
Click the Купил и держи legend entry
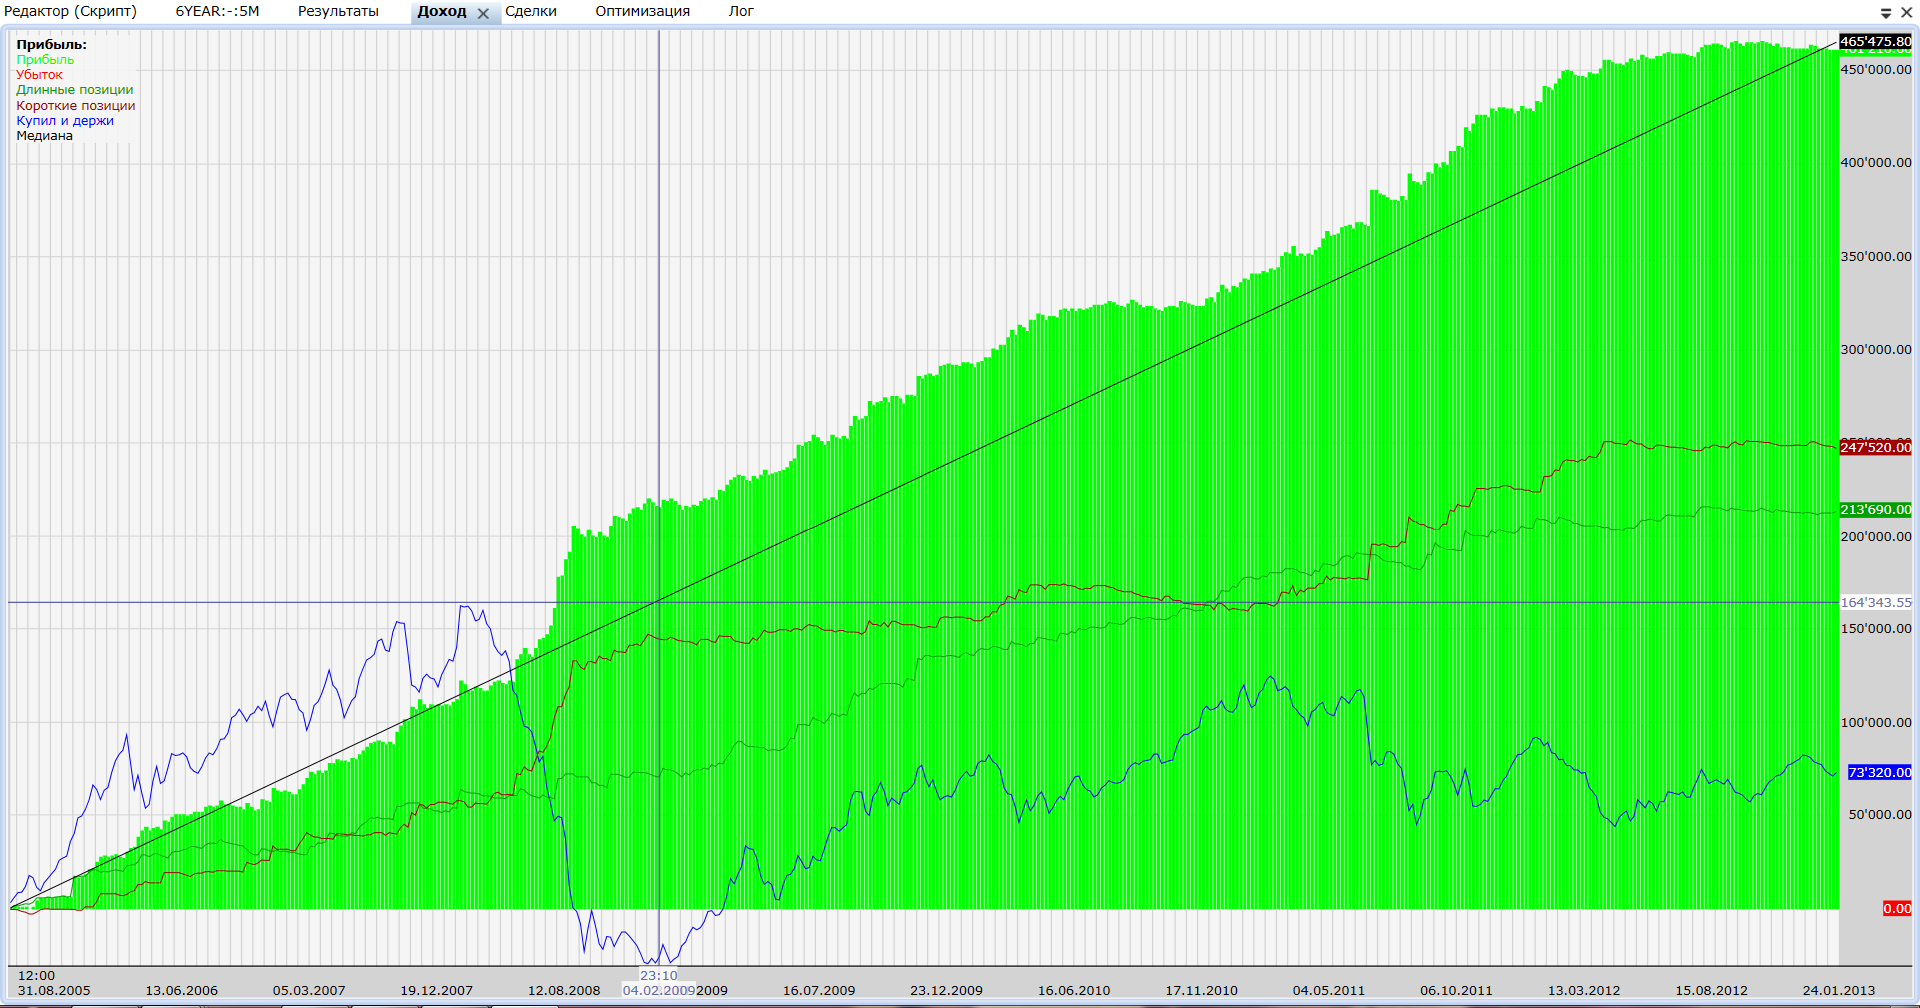coord(65,121)
